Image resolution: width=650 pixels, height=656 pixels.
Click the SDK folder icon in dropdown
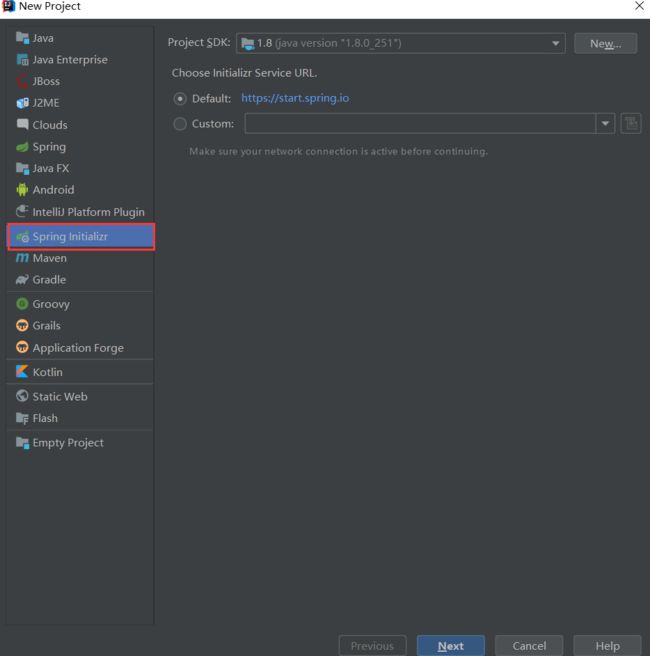(x=248, y=44)
